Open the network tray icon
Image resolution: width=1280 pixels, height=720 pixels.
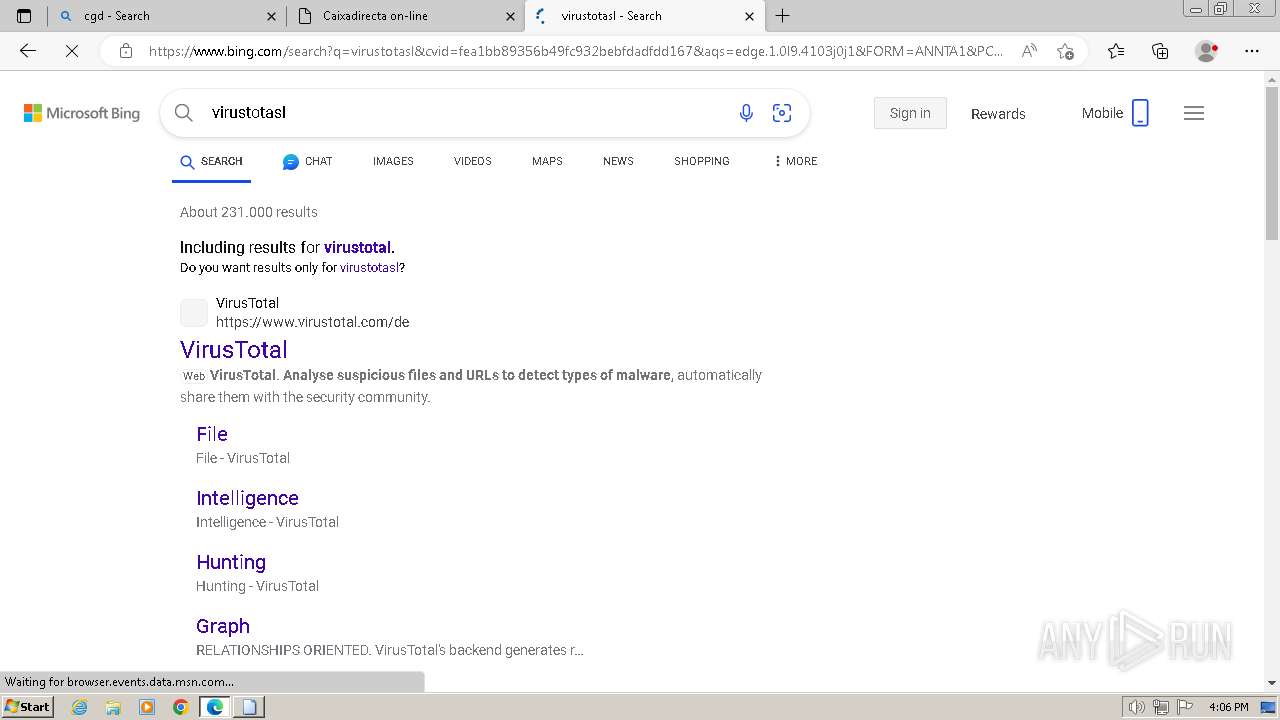coord(1161,707)
